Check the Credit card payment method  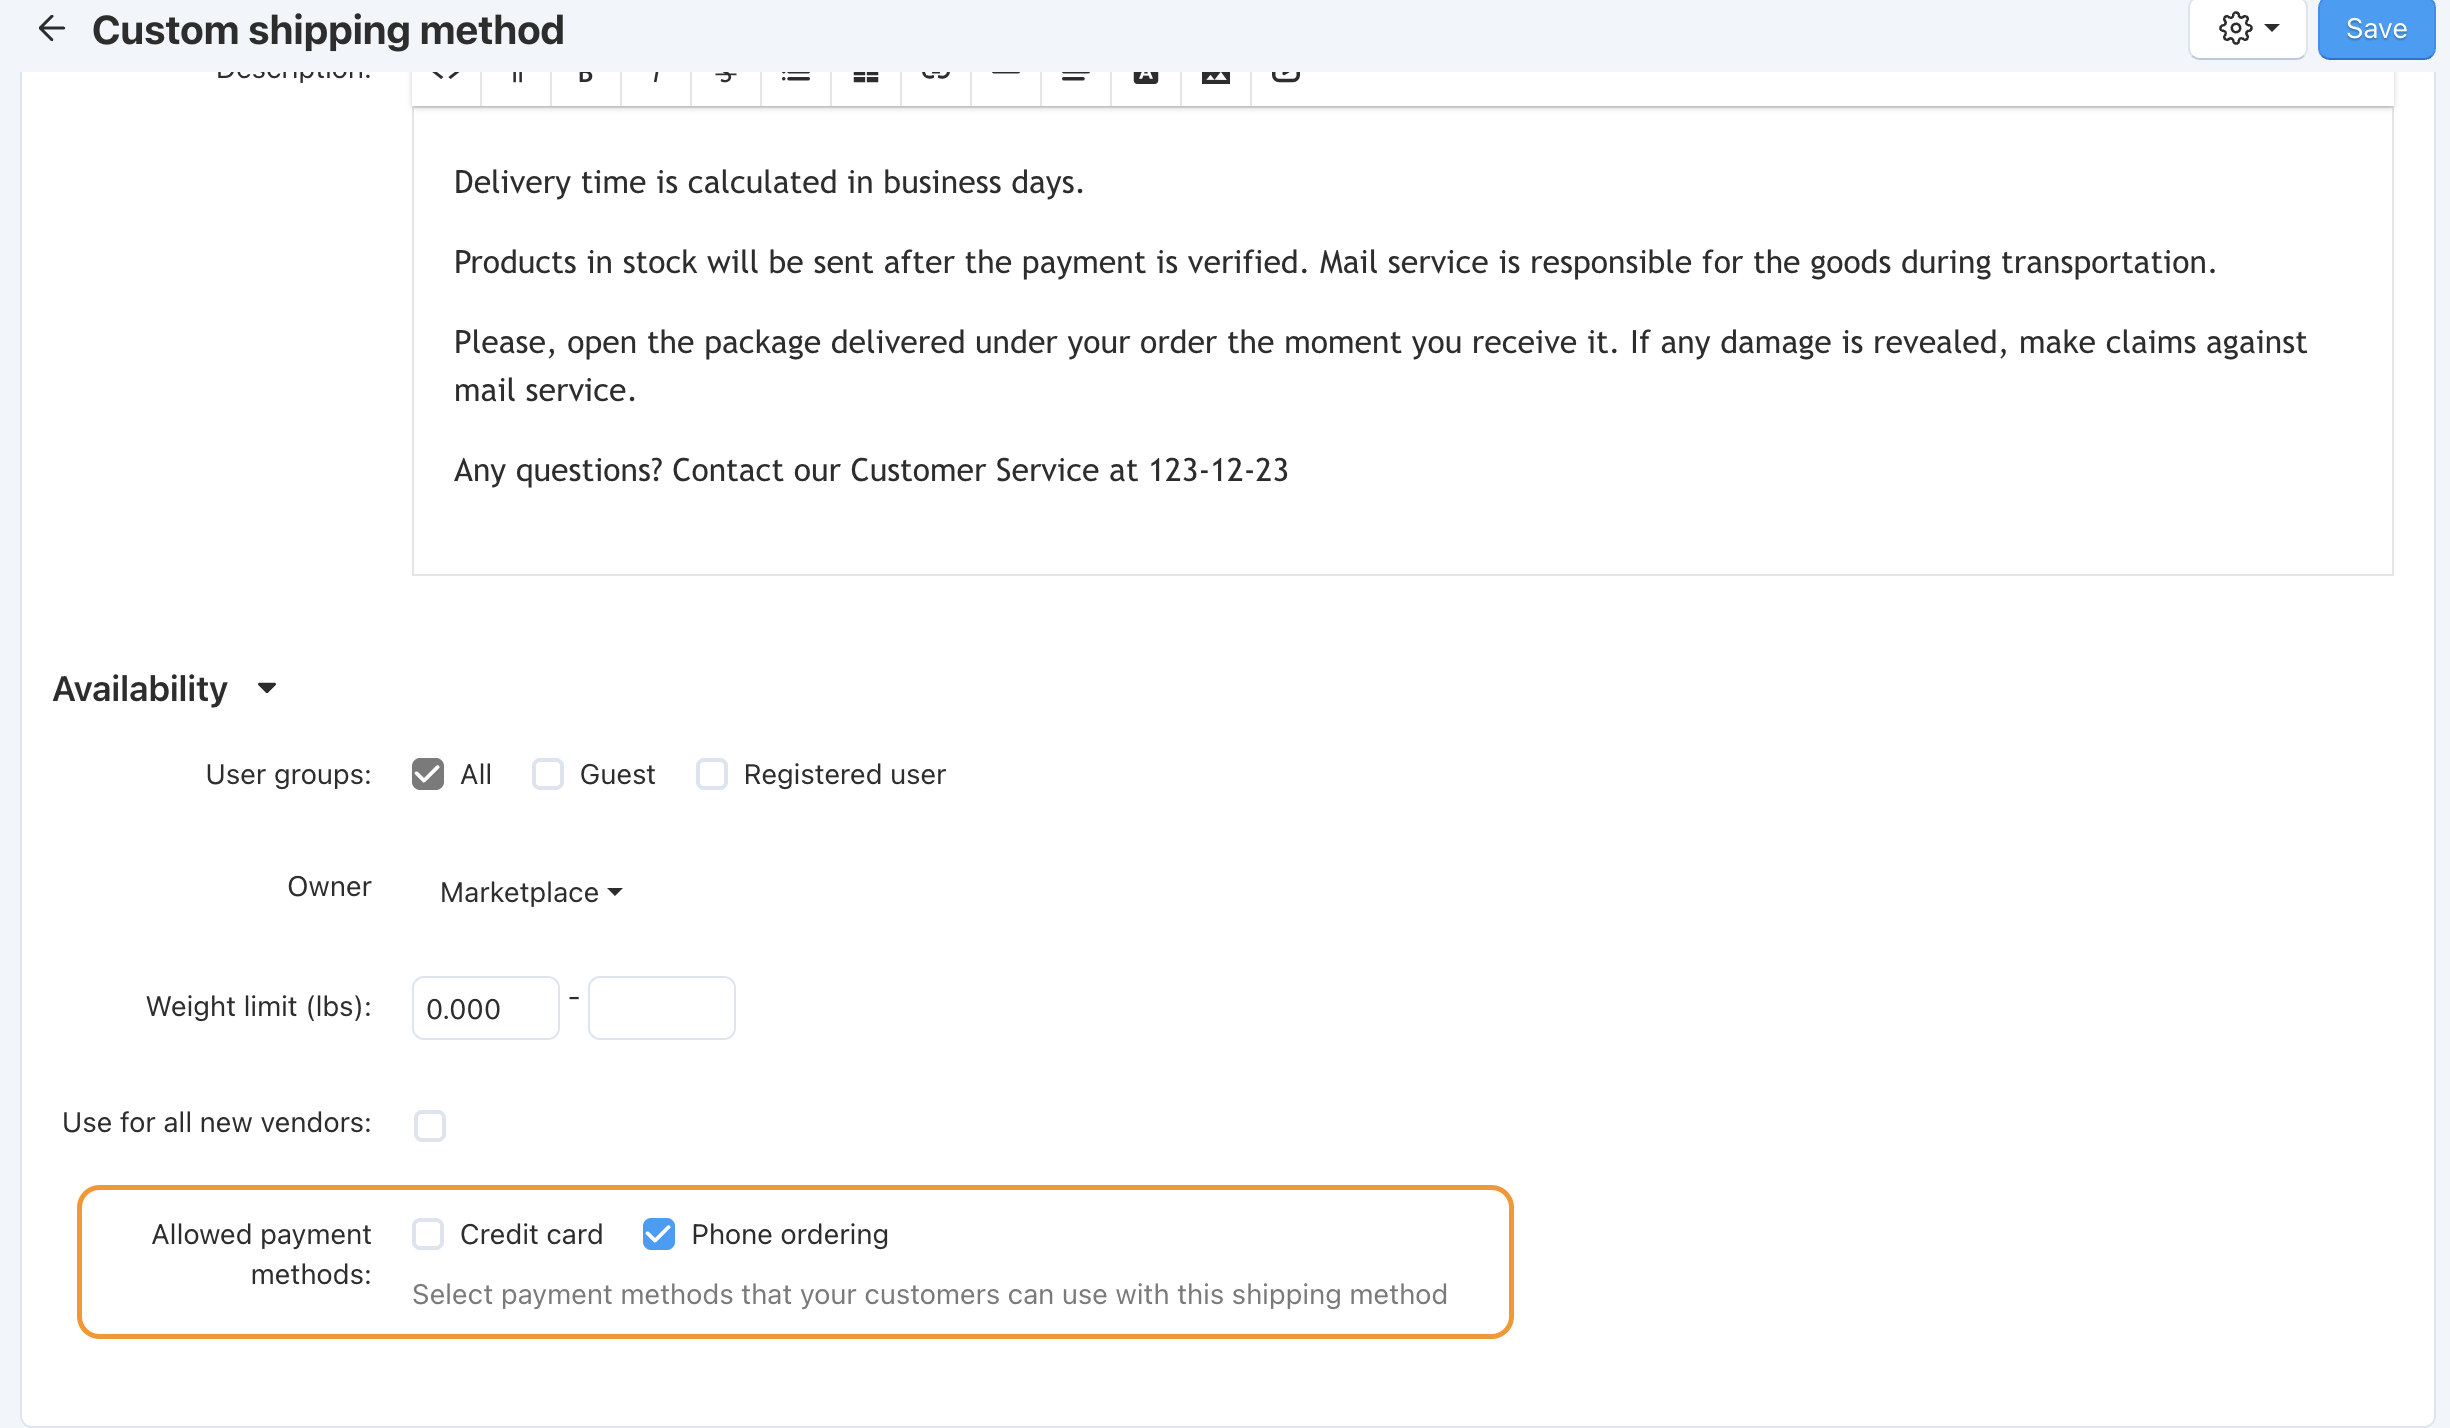[428, 1234]
